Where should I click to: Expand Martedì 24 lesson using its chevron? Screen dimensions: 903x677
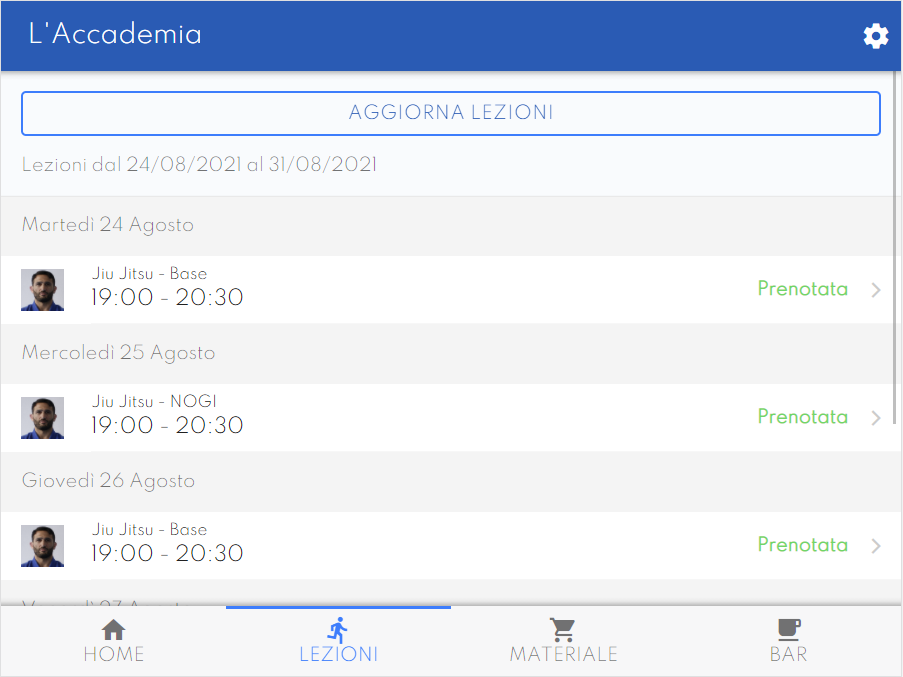(x=876, y=290)
